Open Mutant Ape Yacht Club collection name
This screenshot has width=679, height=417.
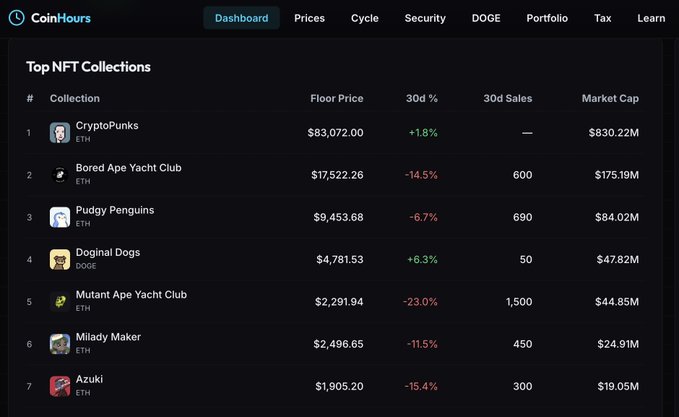pyautogui.click(x=131, y=294)
